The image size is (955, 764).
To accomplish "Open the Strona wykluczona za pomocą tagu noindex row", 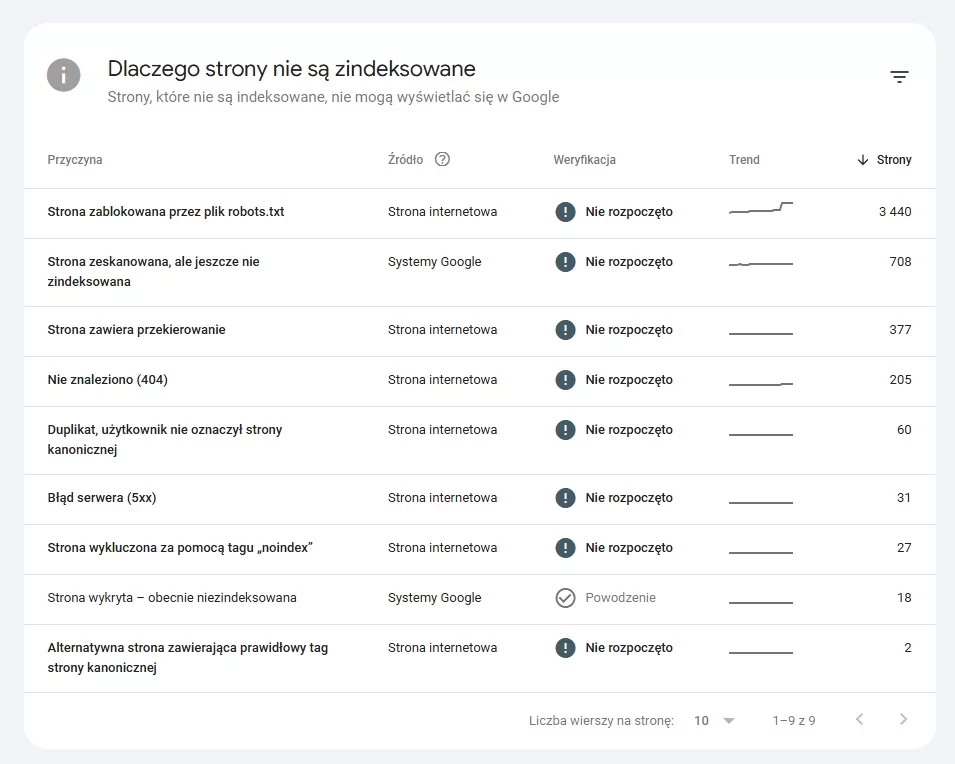I will pyautogui.click(x=480, y=550).
